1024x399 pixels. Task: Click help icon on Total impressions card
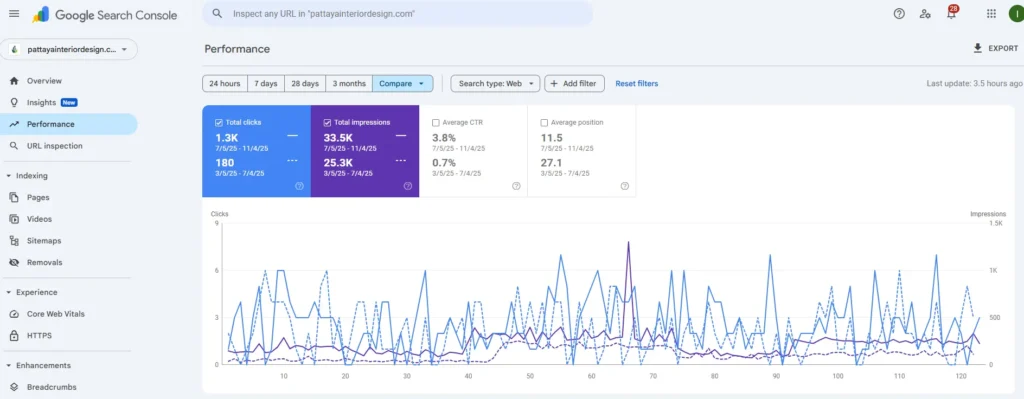408,186
